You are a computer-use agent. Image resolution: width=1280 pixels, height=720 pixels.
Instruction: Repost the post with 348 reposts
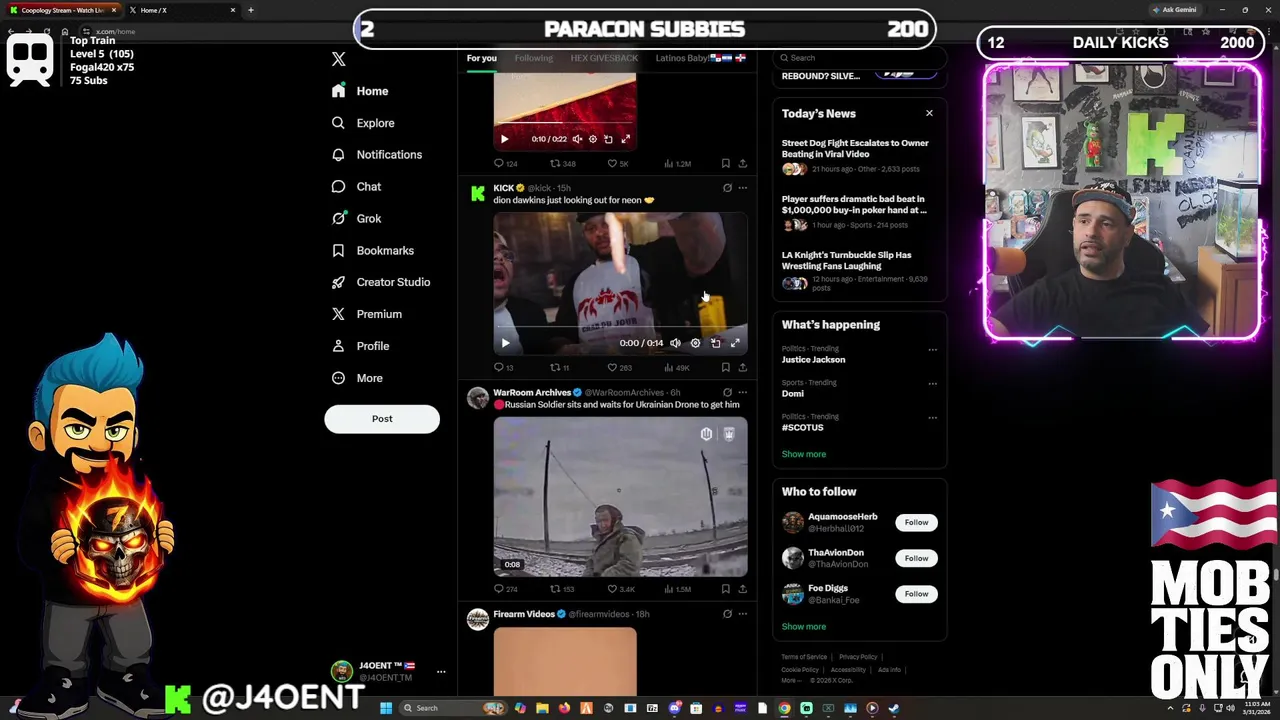tap(563, 163)
